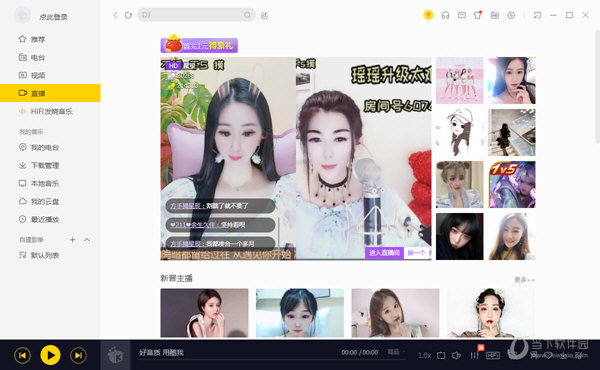Click the song recognition icon beside search
Screen dimensions: 600x370
click(x=264, y=15)
